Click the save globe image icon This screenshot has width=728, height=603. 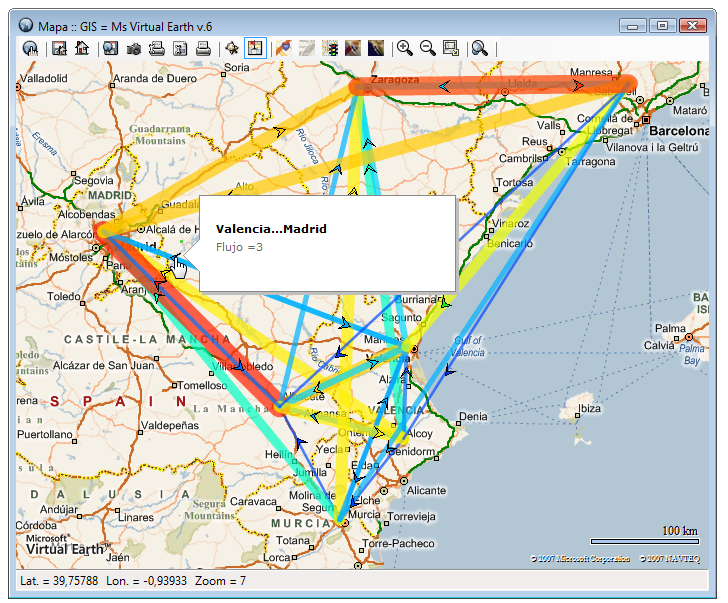pos(110,48)
